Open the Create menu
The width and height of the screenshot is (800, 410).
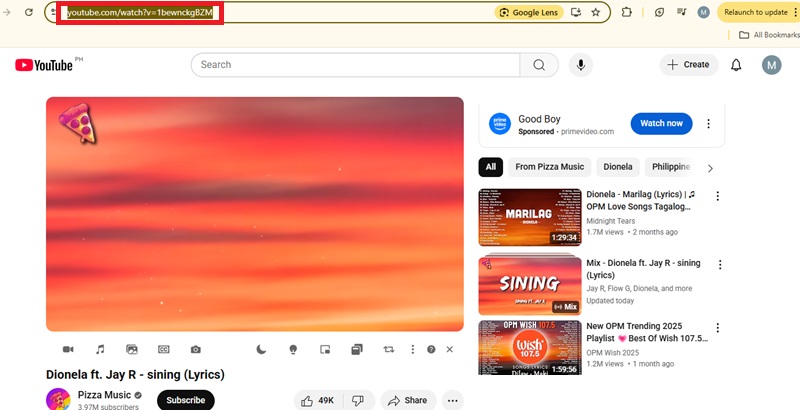(689, 65)
